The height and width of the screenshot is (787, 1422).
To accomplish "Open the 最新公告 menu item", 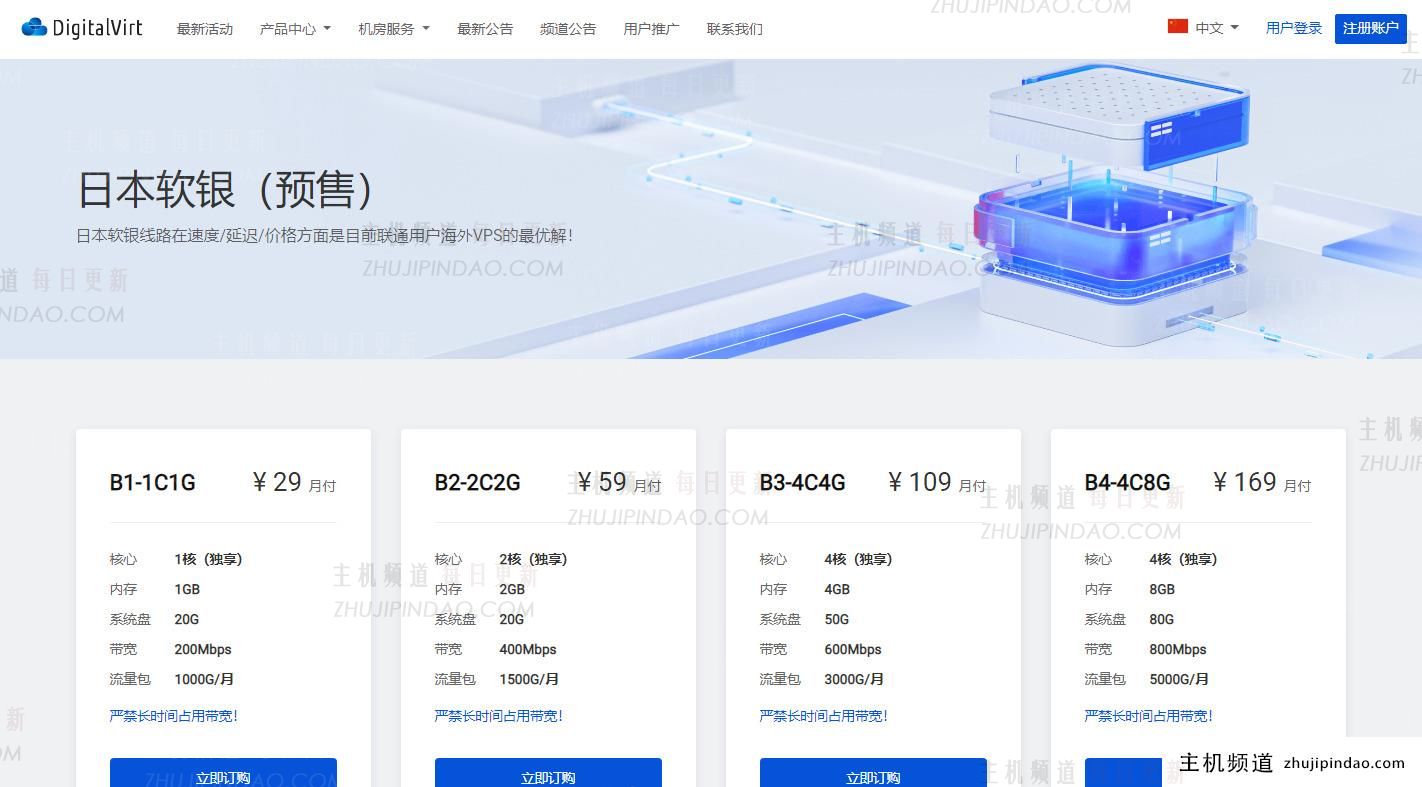I will coord(485,29).
